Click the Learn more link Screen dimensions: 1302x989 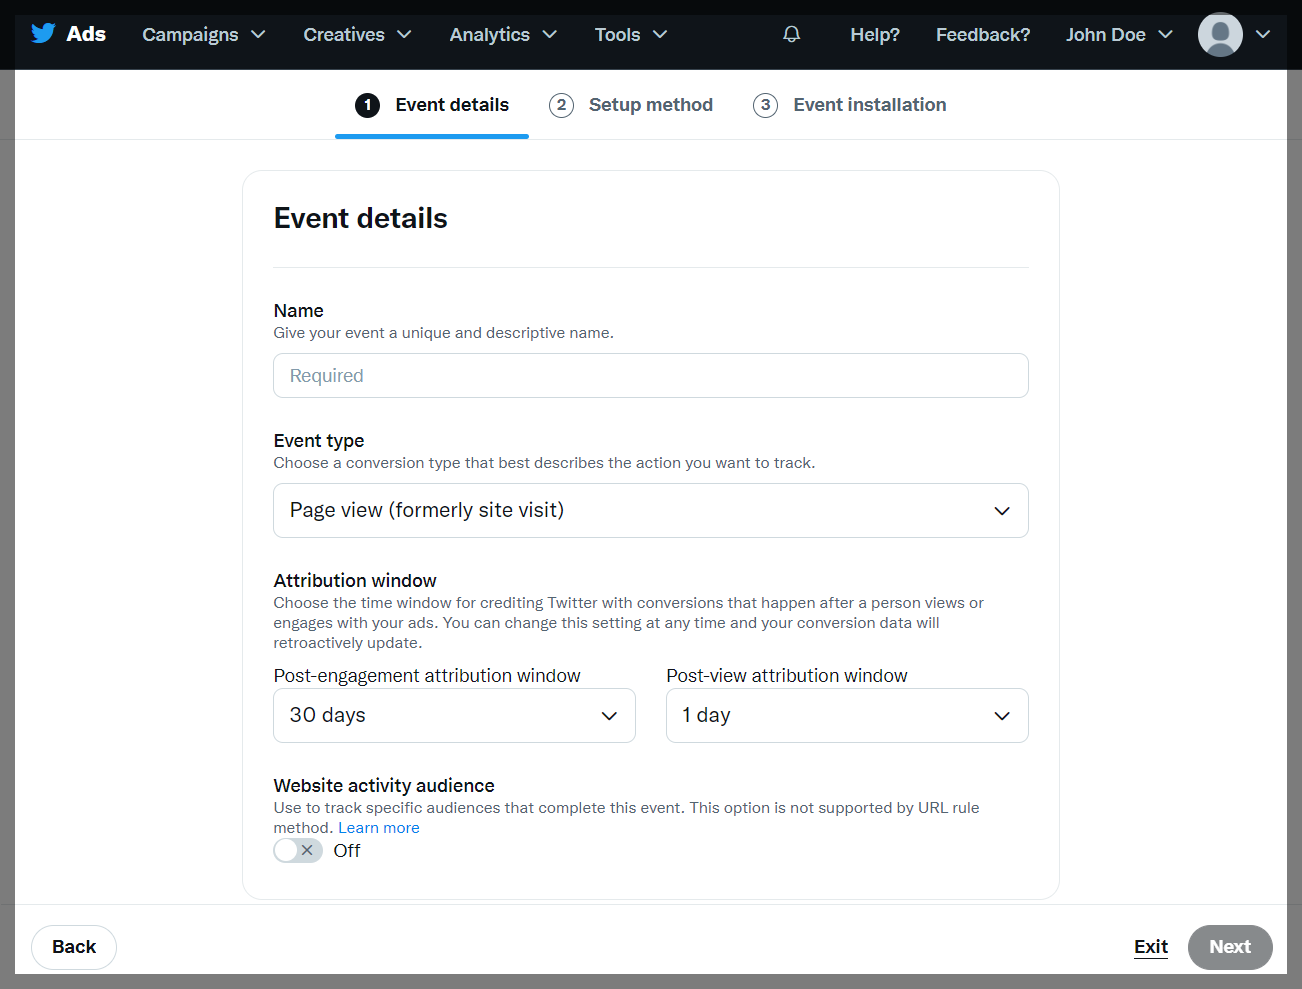pos(378,828)
